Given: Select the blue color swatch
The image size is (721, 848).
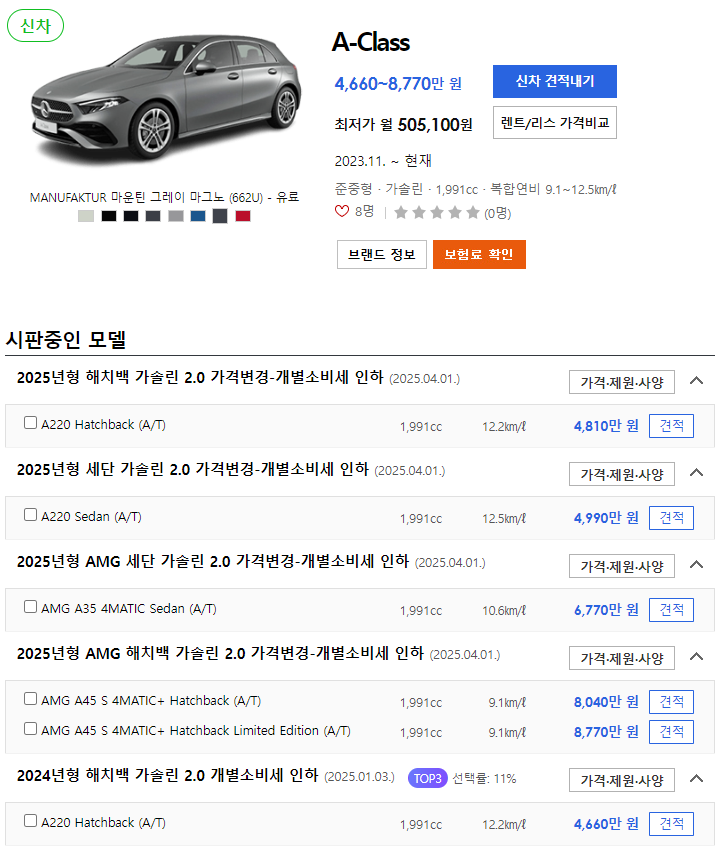Looking at the screenshot, I should pos(198,216).
